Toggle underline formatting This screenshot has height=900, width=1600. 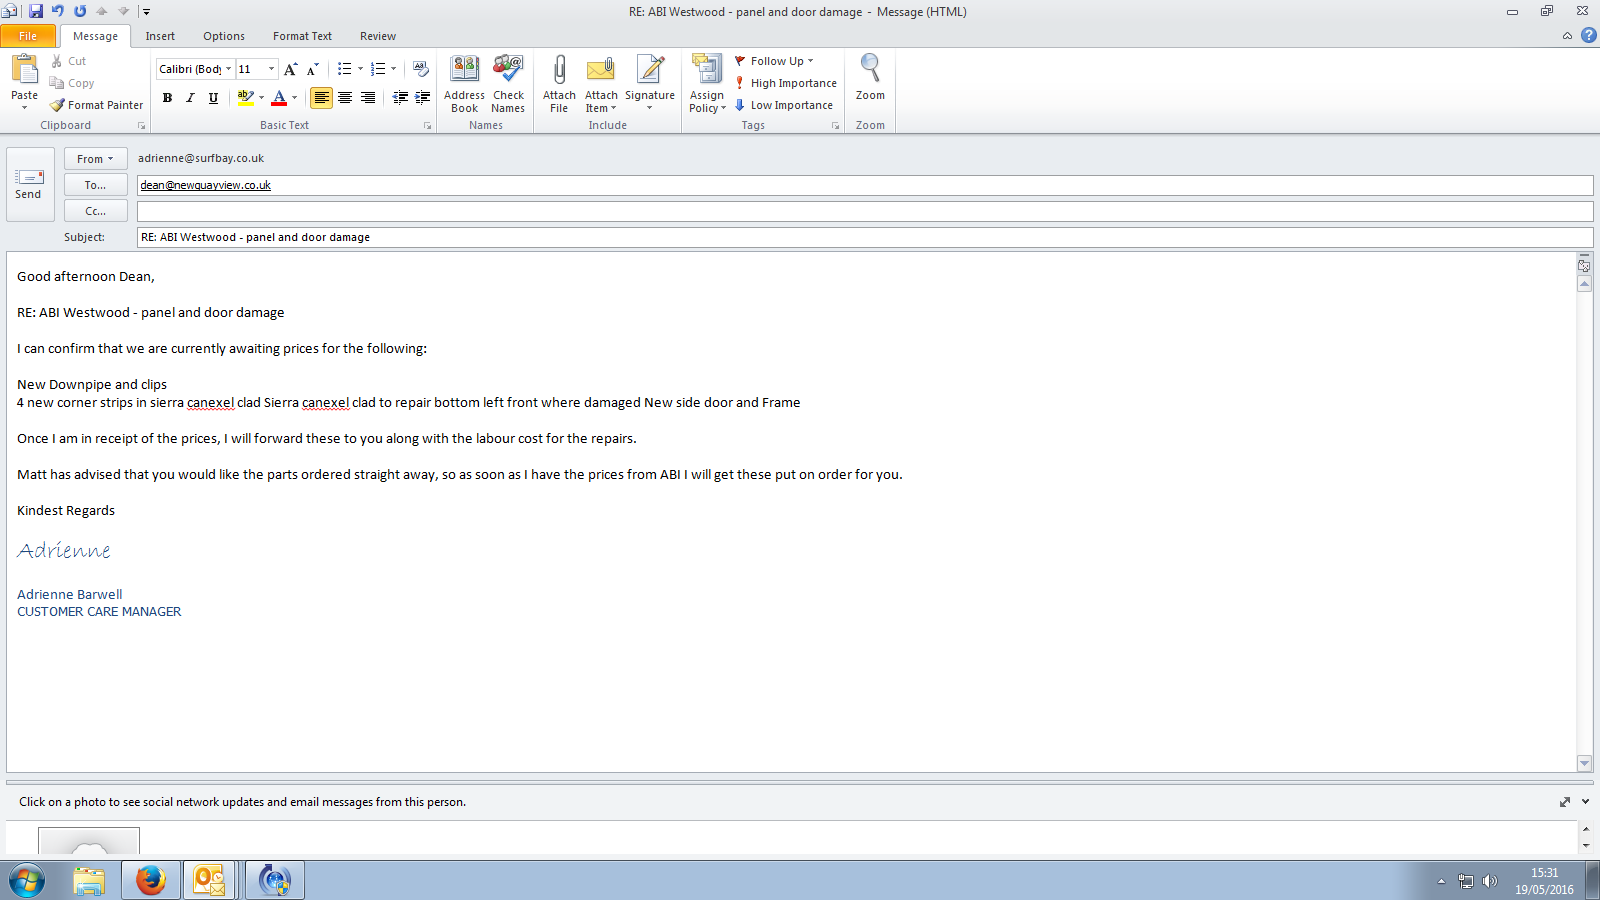pyautogui.click(x=213, y=98)
